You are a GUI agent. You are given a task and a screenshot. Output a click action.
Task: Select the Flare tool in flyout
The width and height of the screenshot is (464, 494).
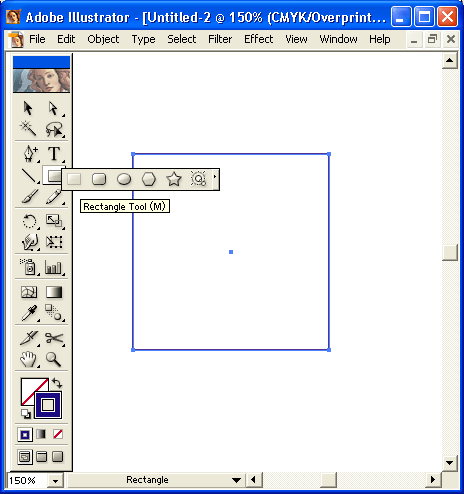(198, 179)
